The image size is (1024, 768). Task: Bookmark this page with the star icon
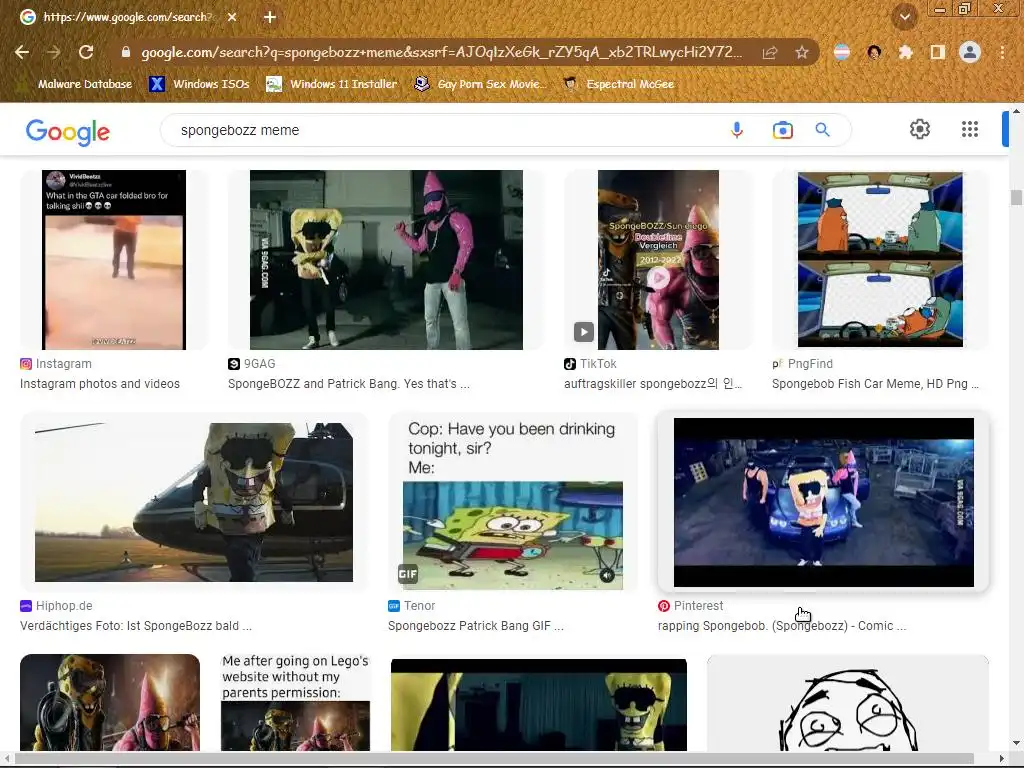[x=802, y=52]
